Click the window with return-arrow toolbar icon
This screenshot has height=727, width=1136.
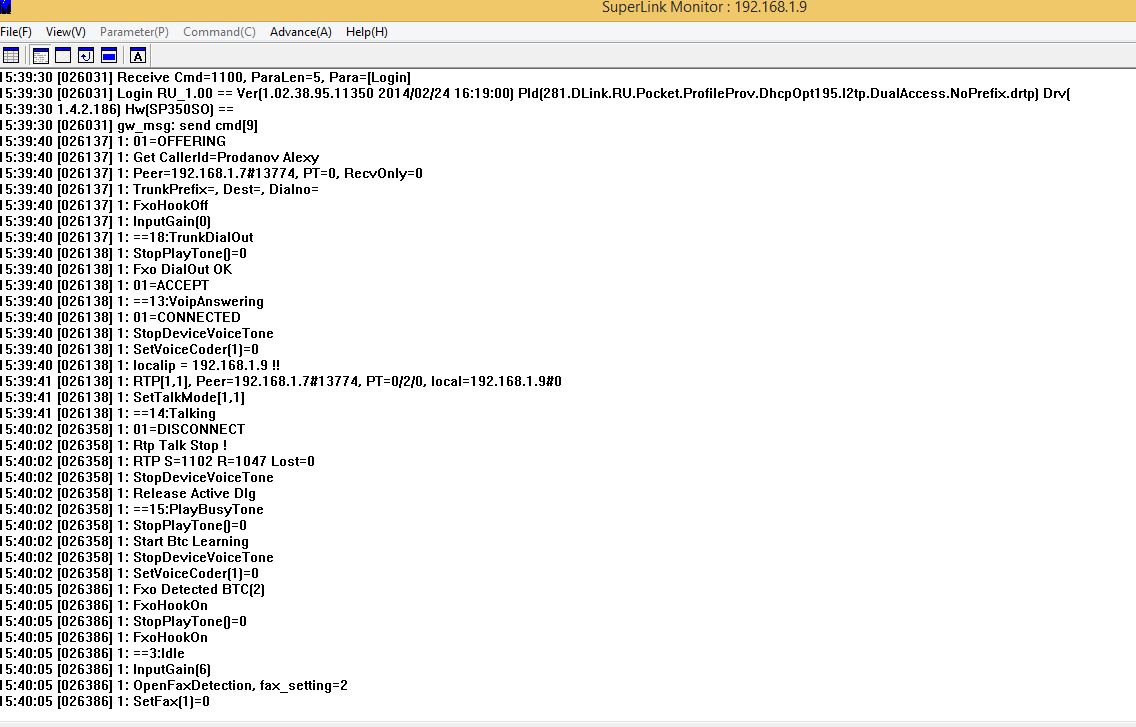[85, 55]
